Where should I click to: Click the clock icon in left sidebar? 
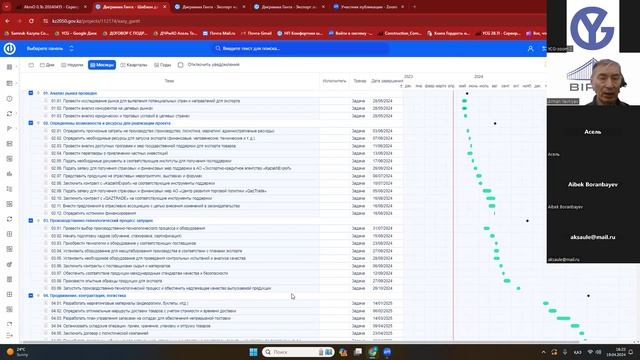9,99
